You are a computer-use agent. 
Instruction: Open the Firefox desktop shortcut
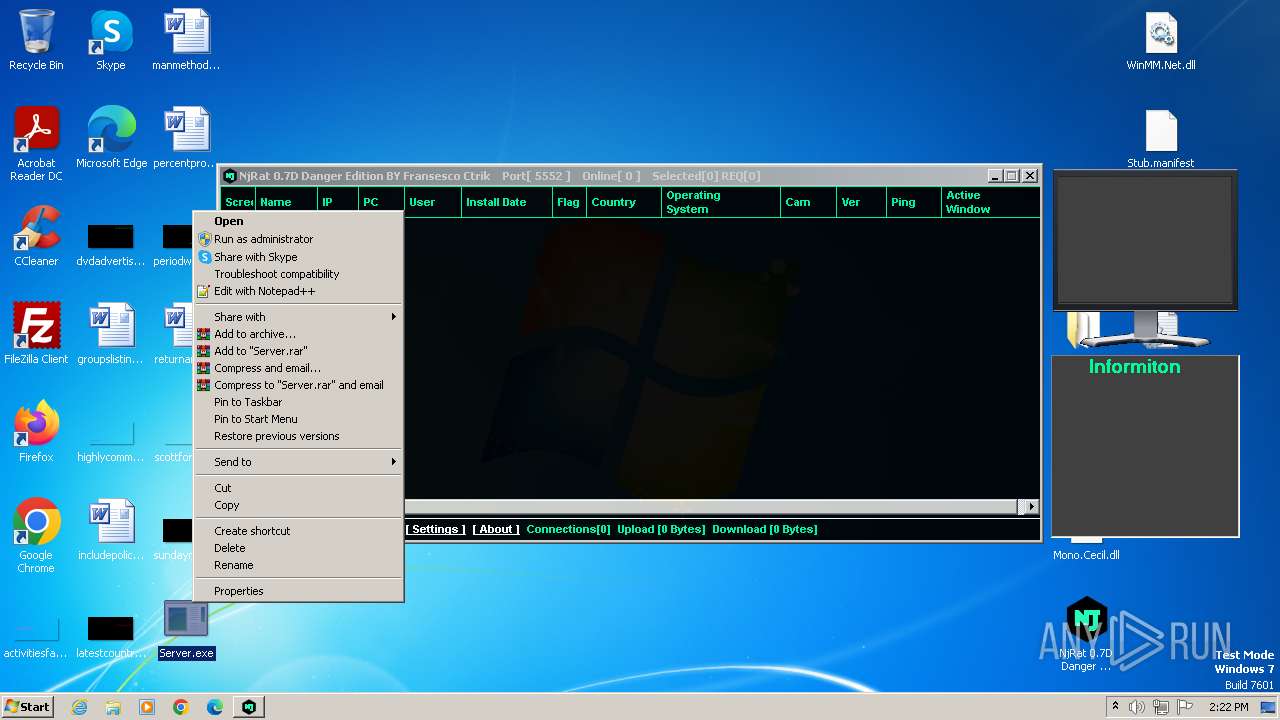pyautogui.click(x=36, y=432)
